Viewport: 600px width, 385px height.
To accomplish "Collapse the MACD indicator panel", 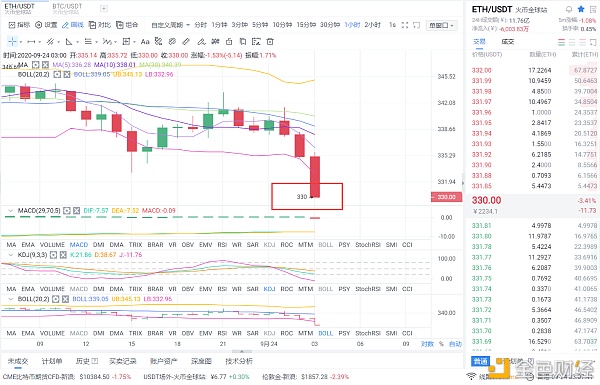I will click(x=11, y=210).
